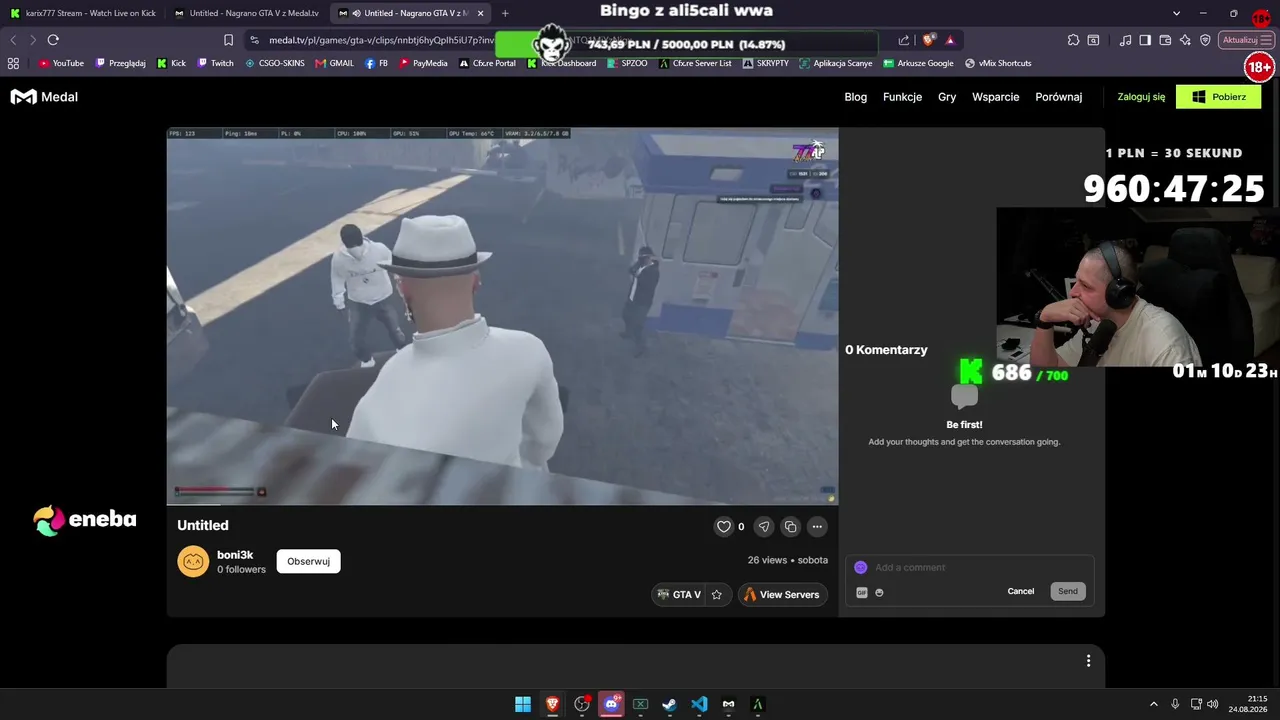
Task: Open the YouTube bookmark
Action: point(61,63)
